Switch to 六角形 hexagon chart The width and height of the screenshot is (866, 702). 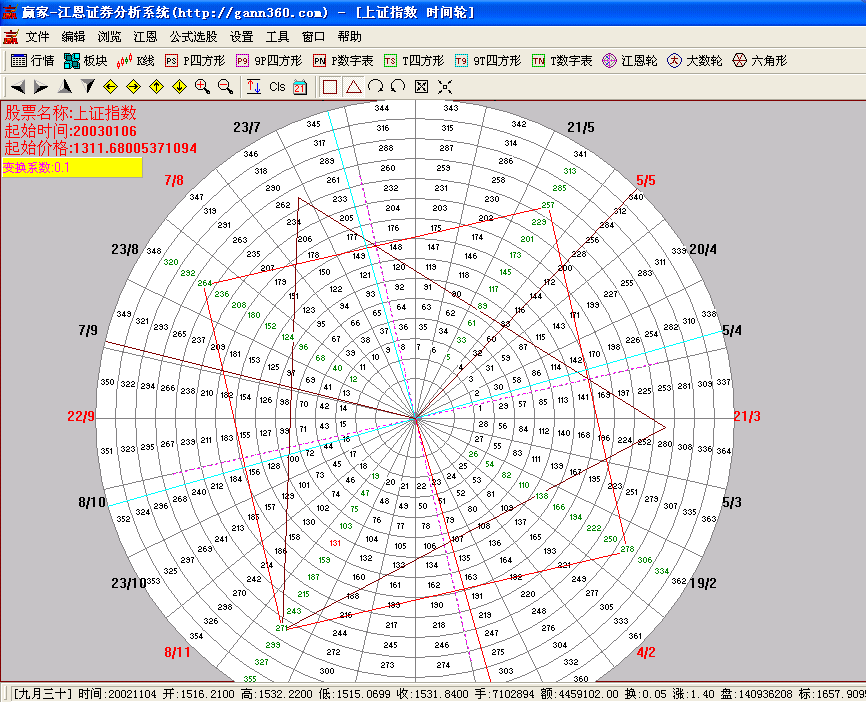coord(760,61)
